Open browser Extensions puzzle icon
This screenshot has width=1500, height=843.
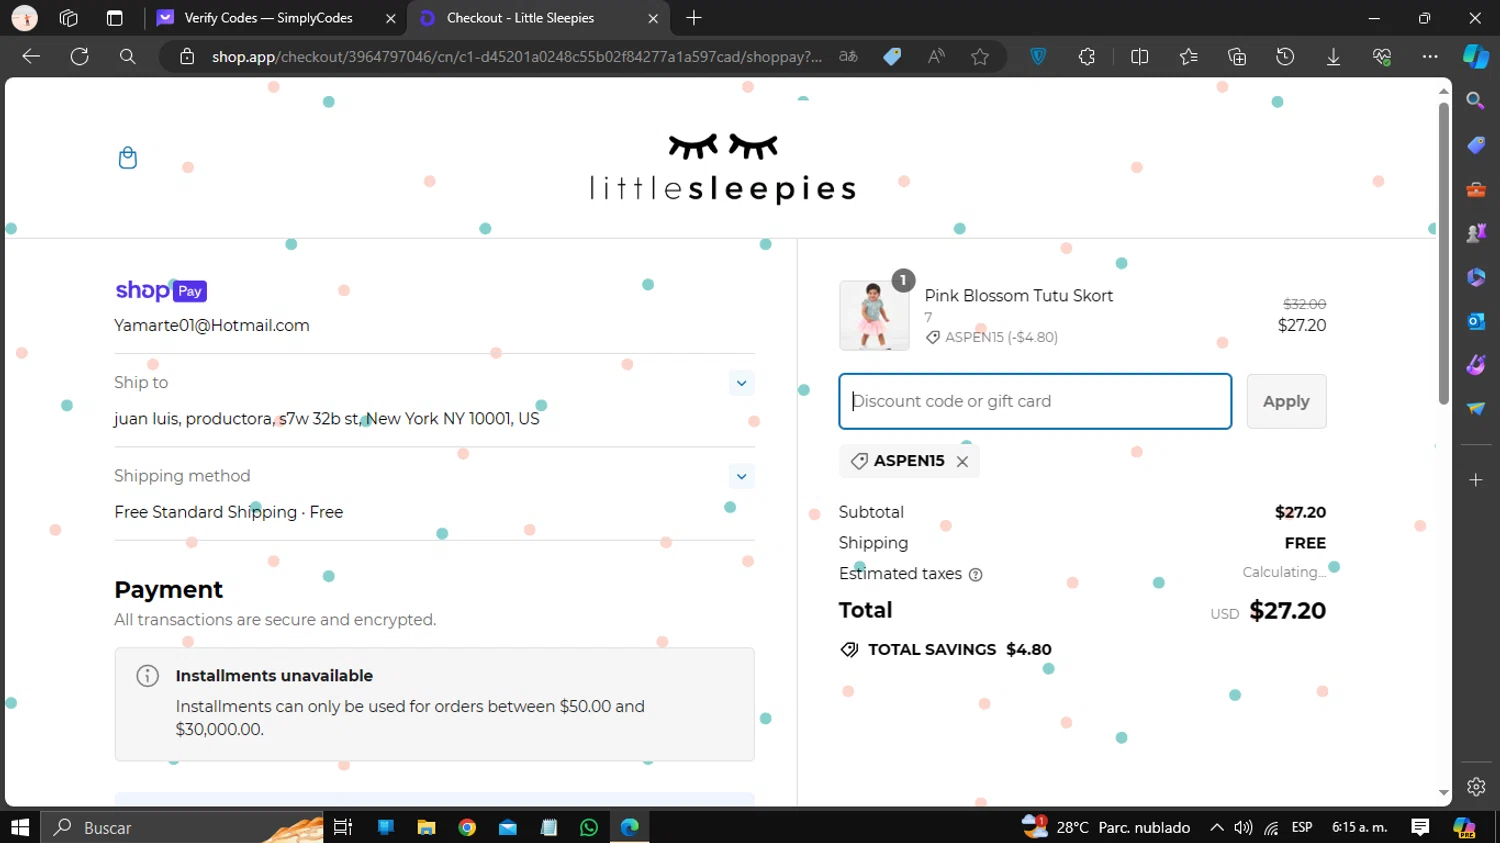coord(1087,57)
